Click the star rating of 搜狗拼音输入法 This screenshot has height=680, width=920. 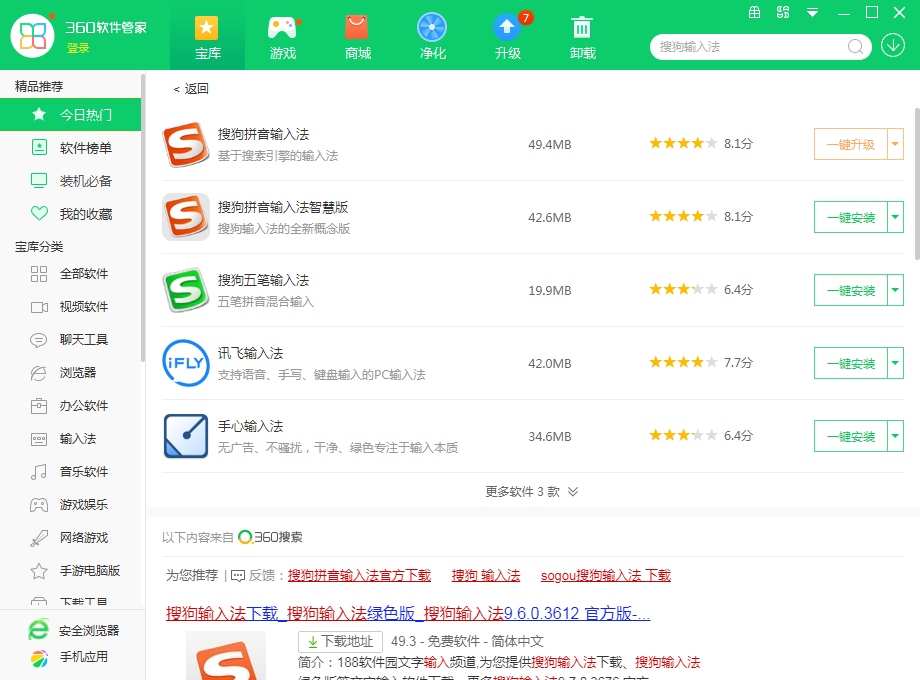(x=683, y=143)
